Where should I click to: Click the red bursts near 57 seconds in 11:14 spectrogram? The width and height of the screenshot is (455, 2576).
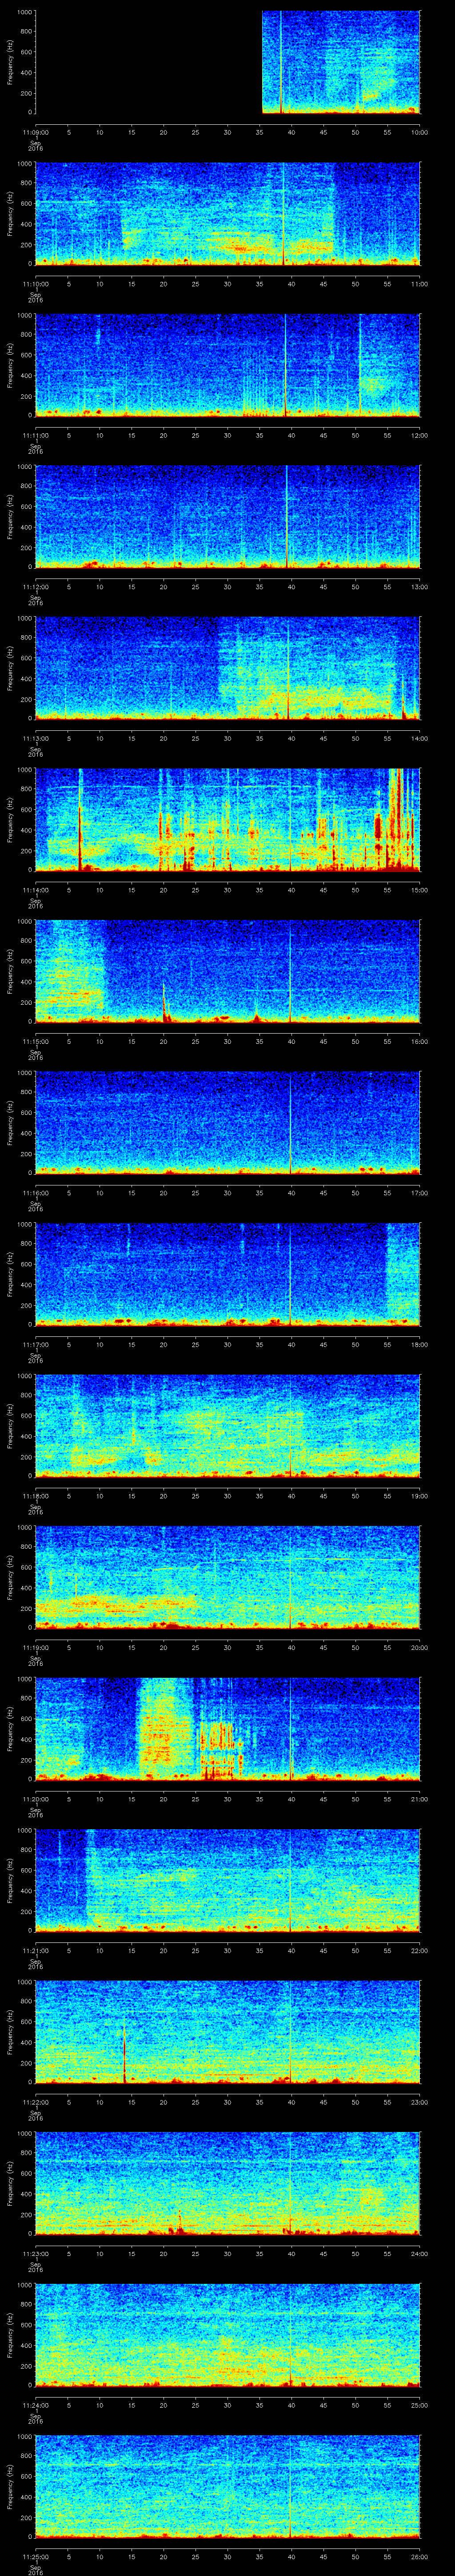pos(398,820)
